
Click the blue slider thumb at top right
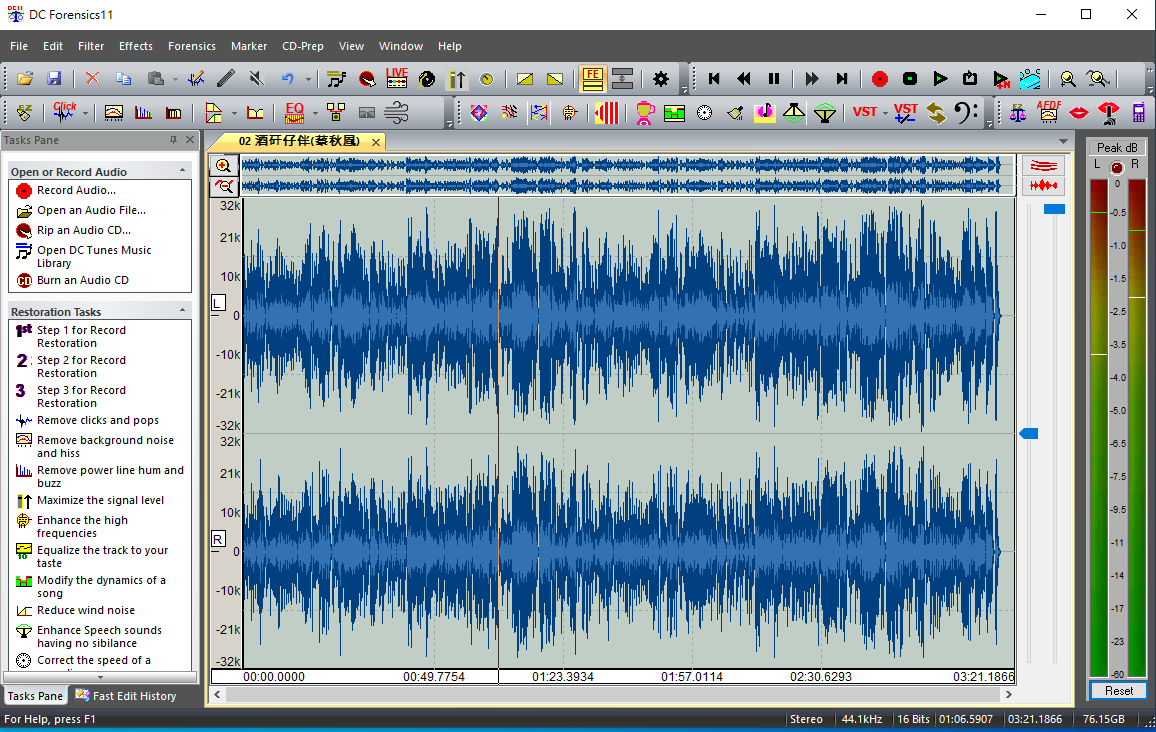(x=1054, y=209)
